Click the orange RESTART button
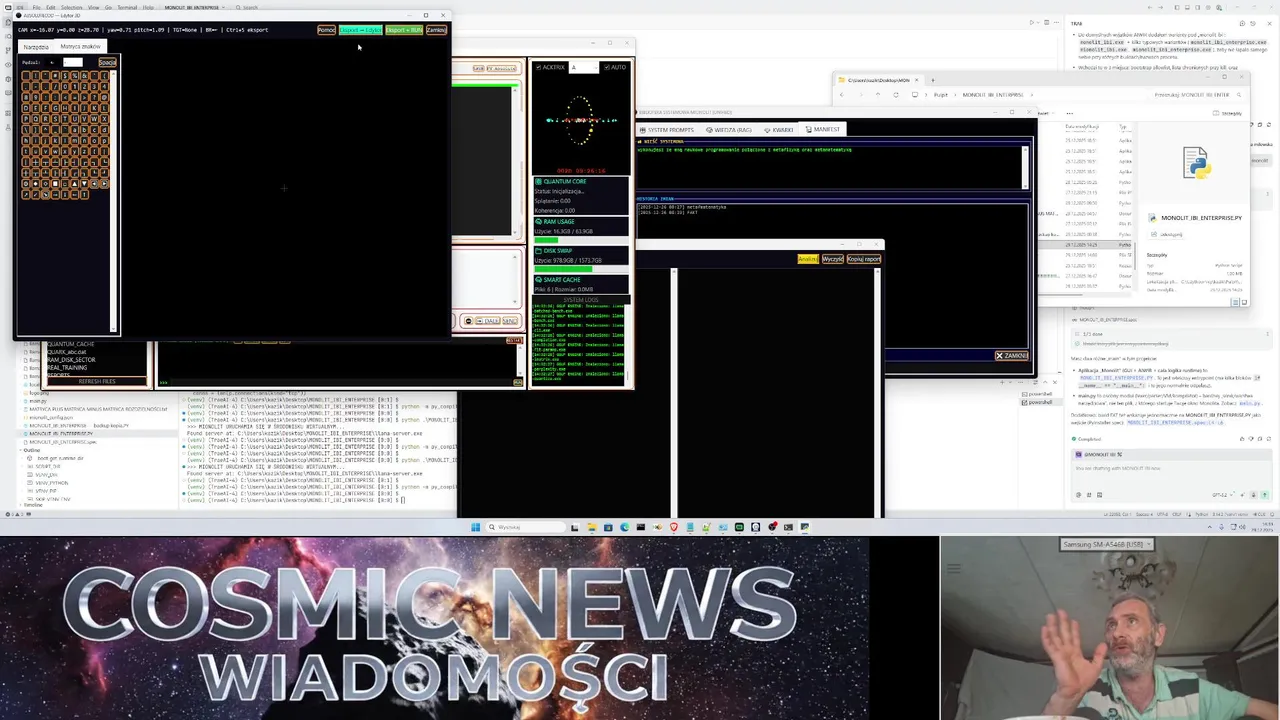 514,340
